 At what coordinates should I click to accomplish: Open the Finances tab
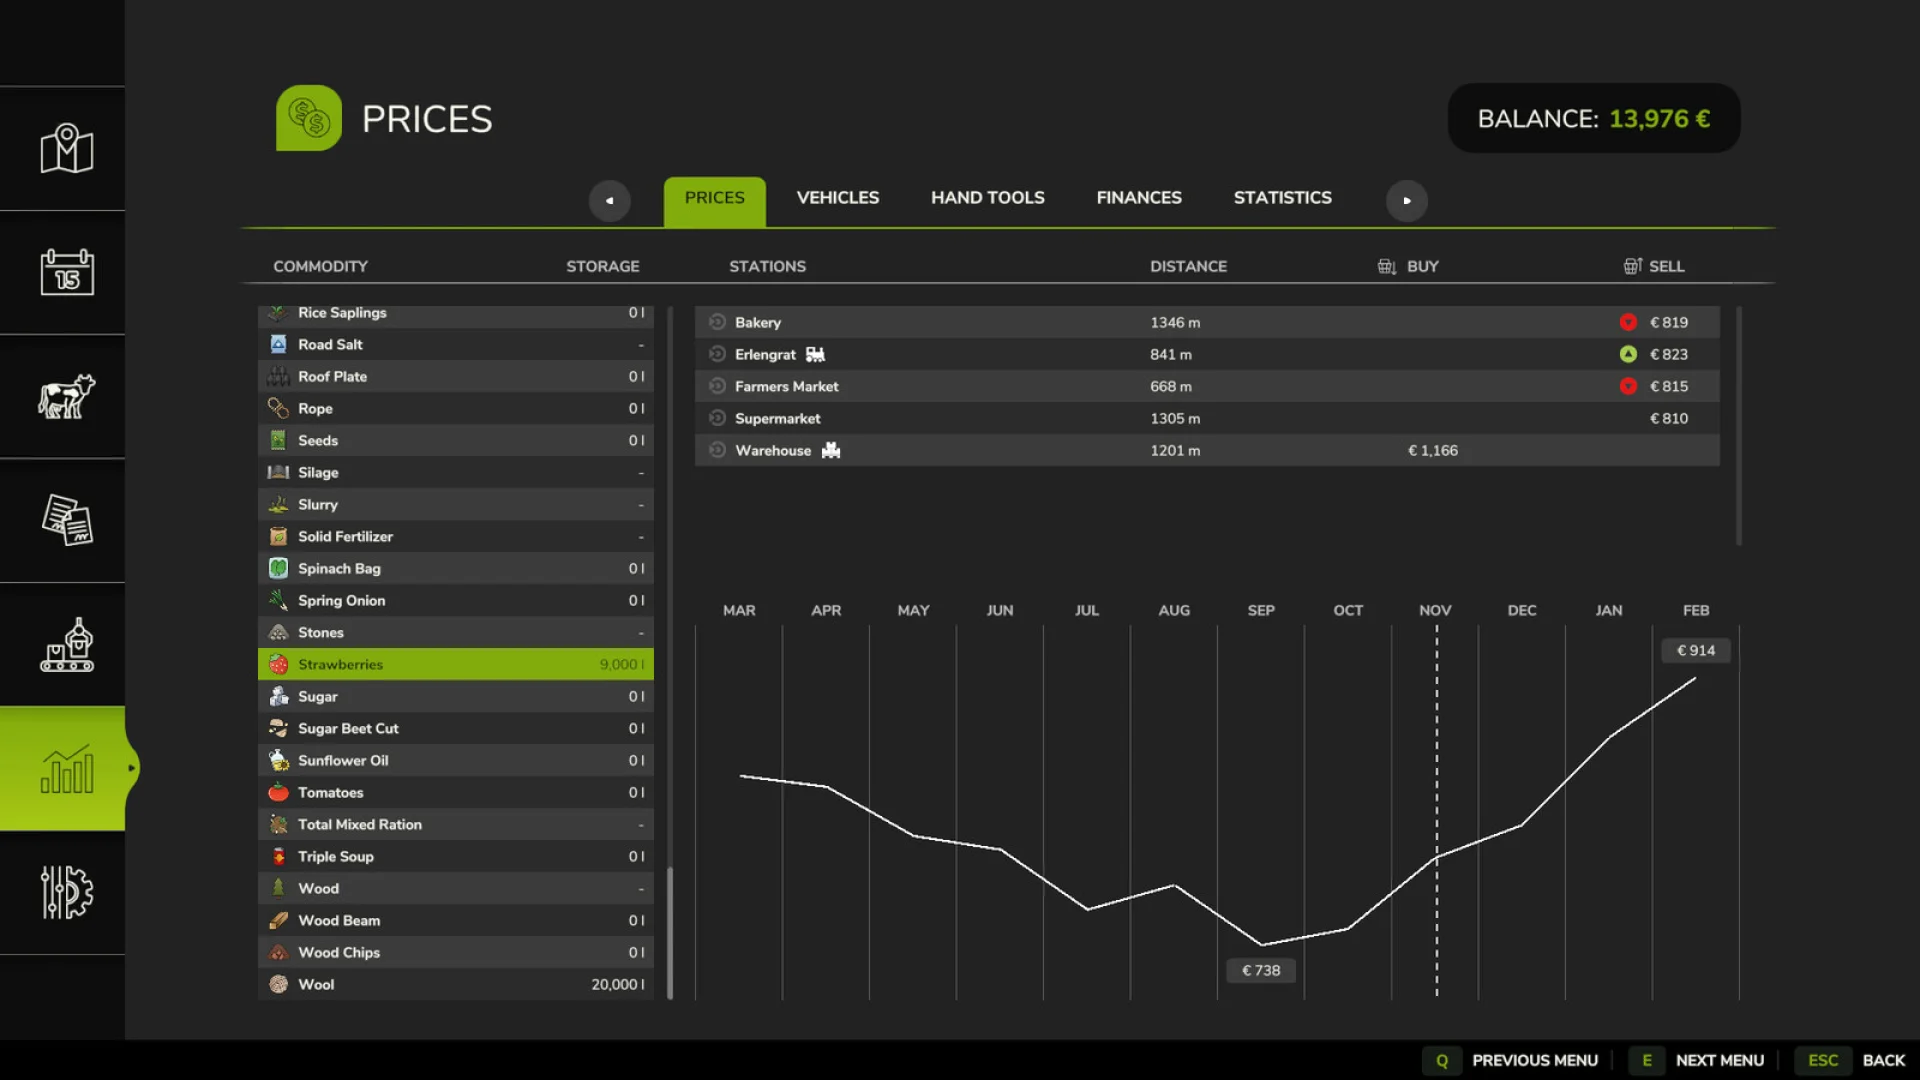[1139, 198]
